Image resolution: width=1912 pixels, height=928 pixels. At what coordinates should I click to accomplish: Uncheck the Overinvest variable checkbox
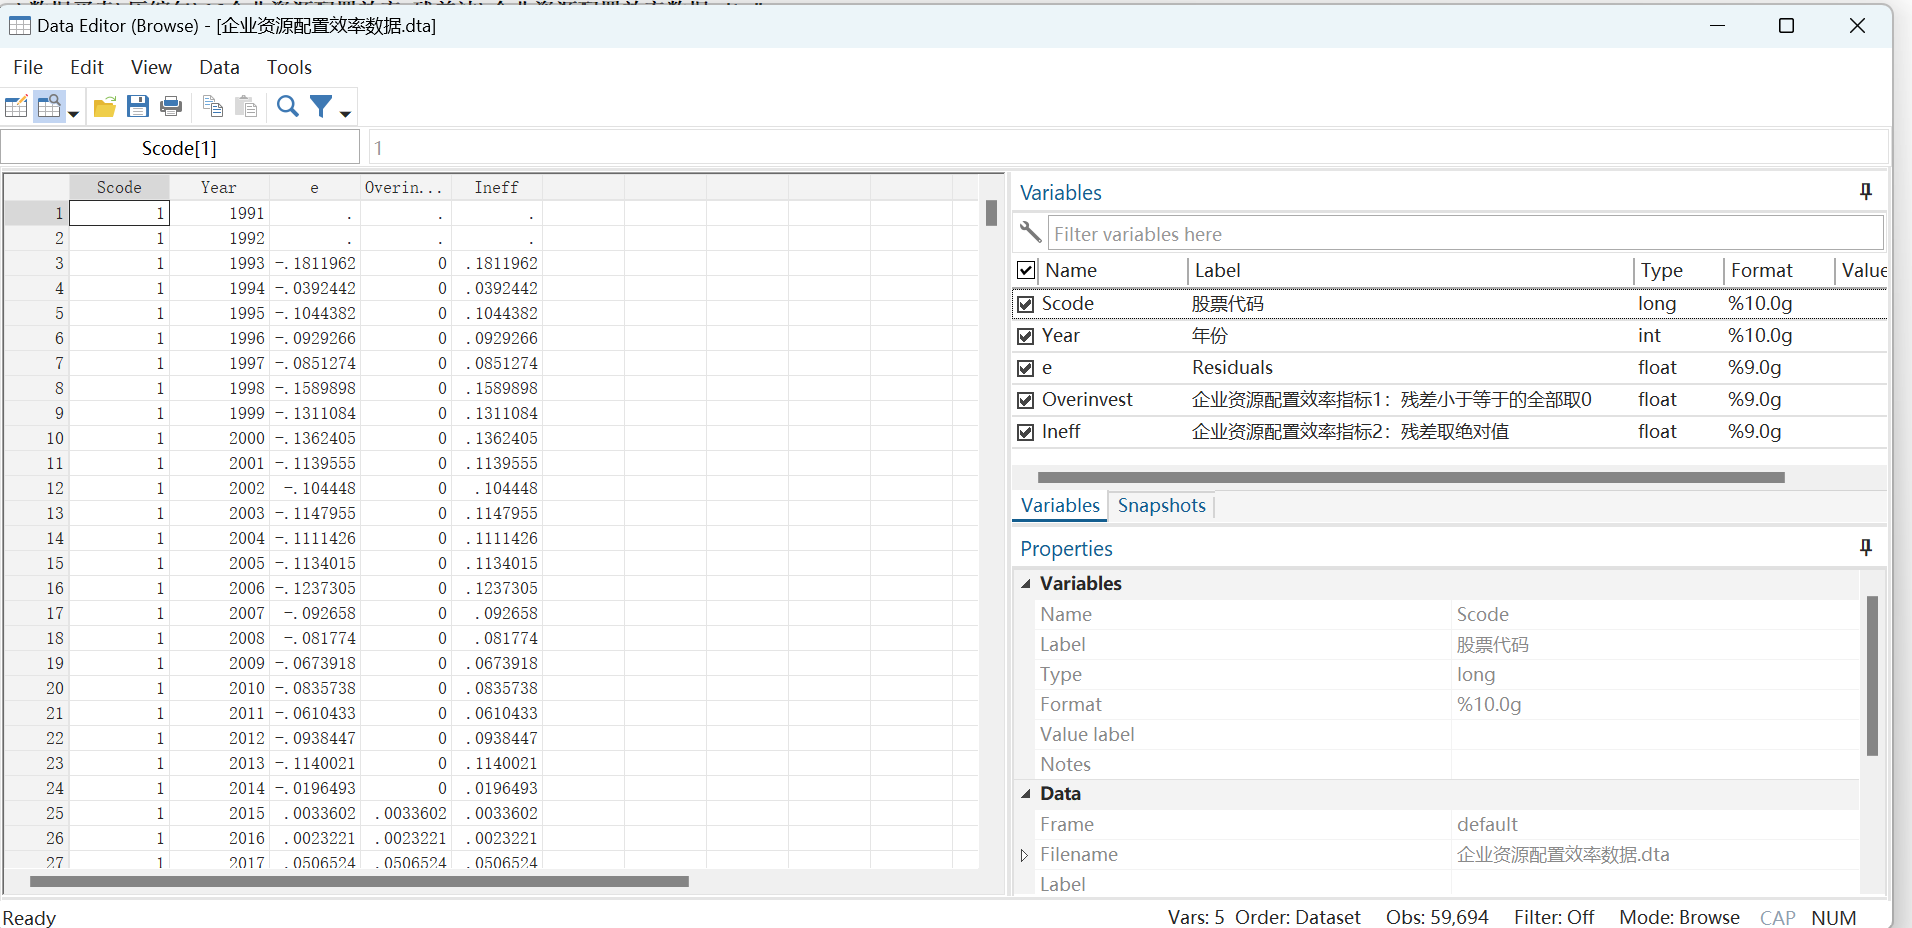click(x=1026, y=400)
